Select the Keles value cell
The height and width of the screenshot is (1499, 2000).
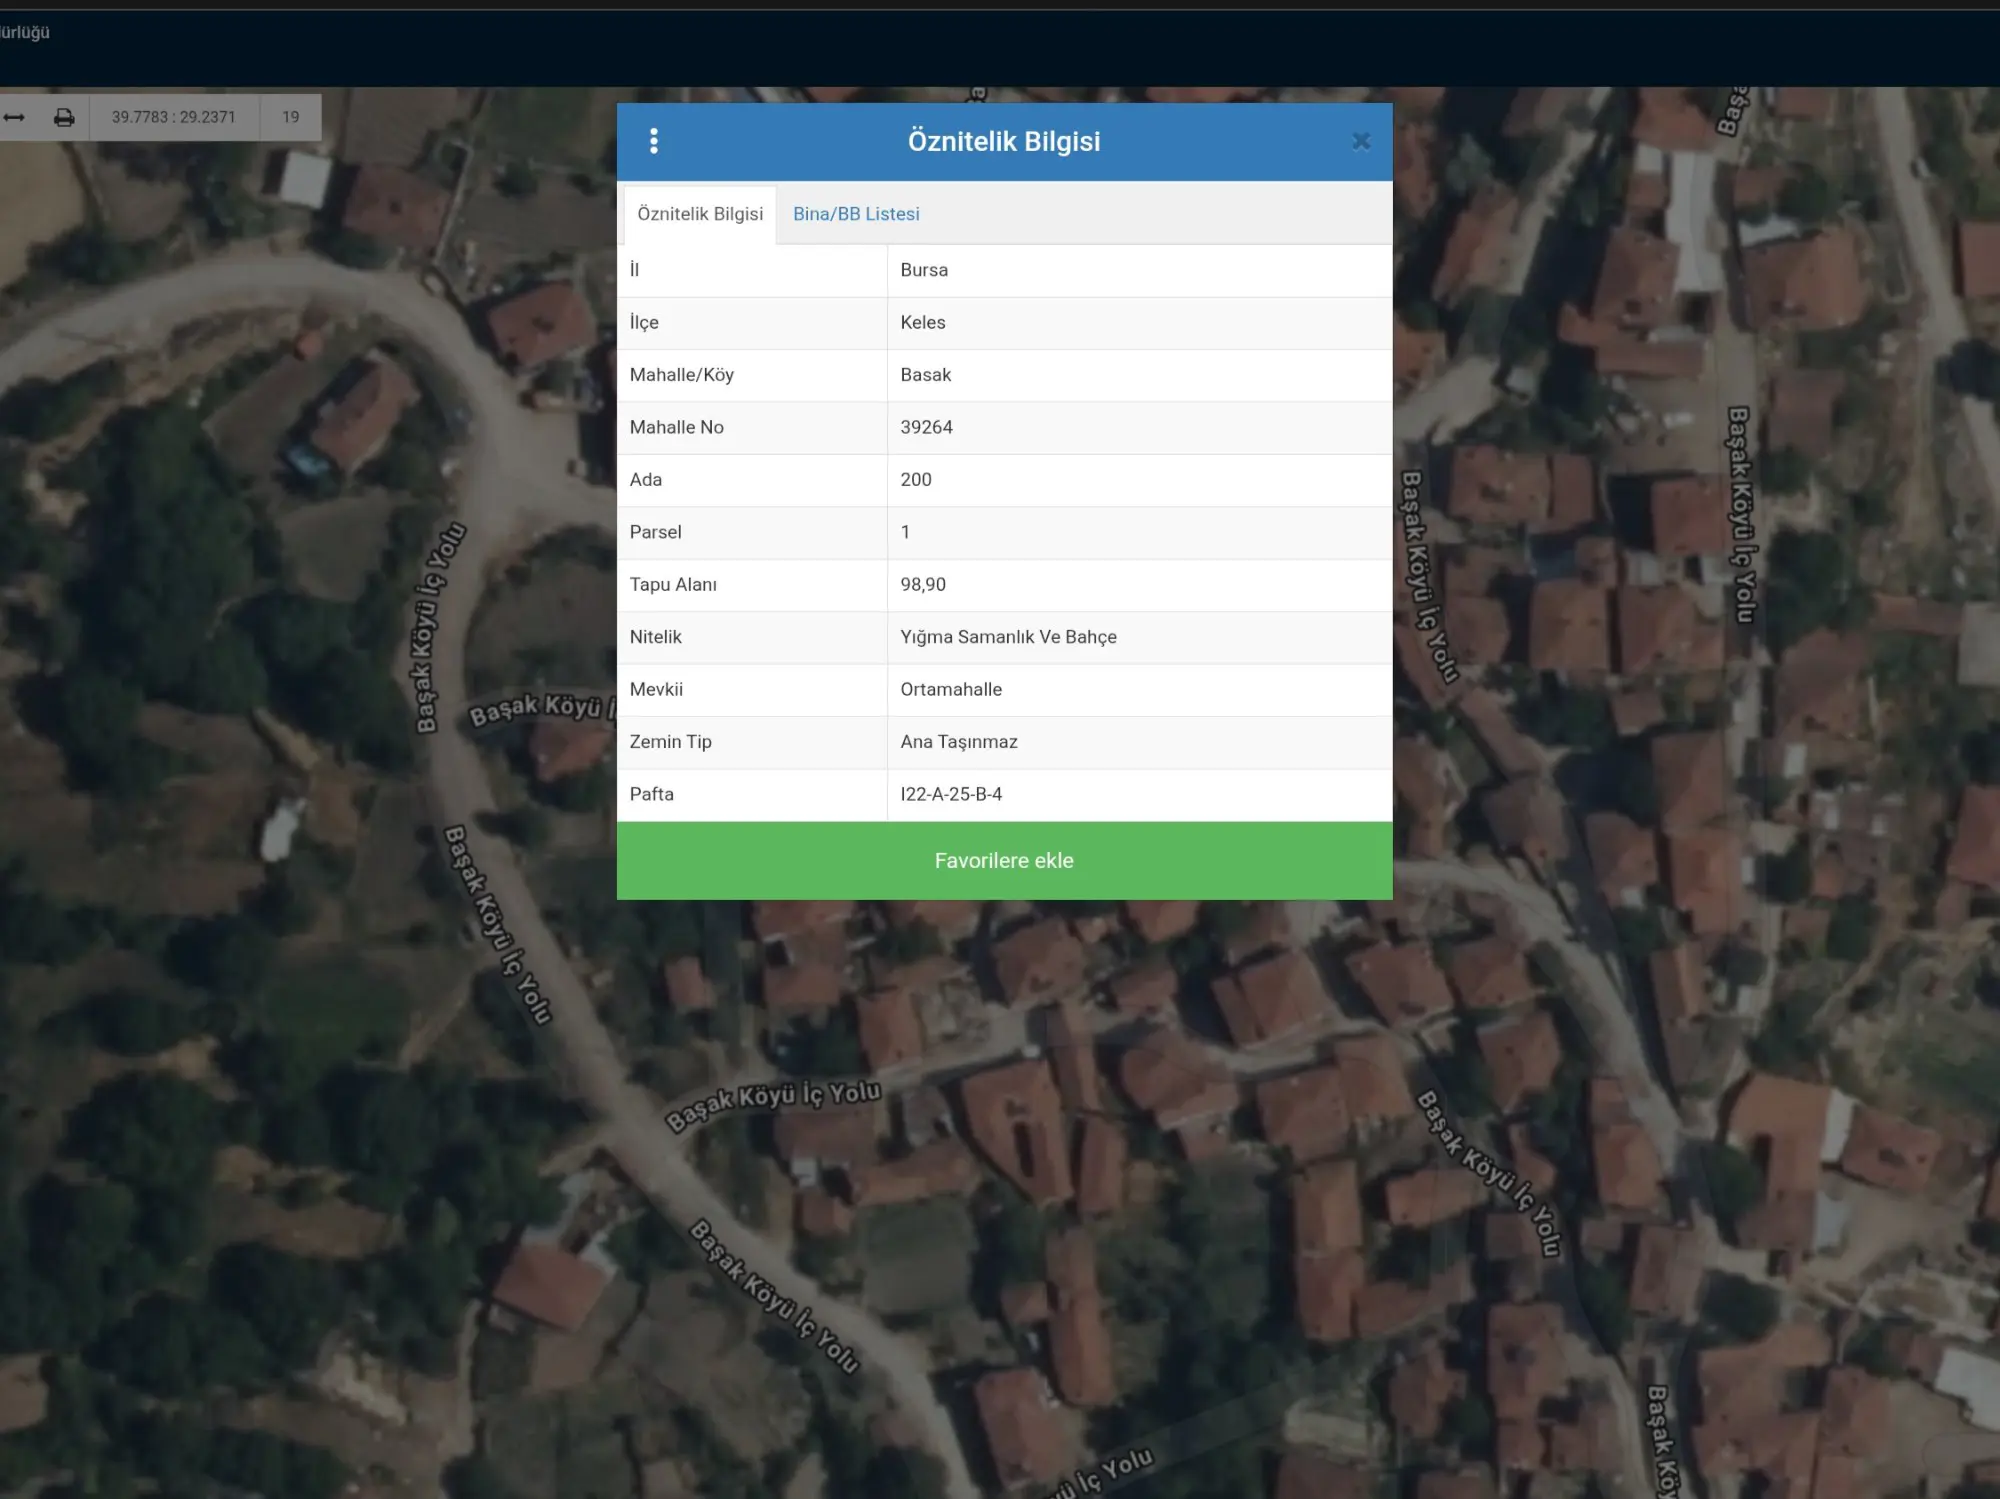(1139, 323)
